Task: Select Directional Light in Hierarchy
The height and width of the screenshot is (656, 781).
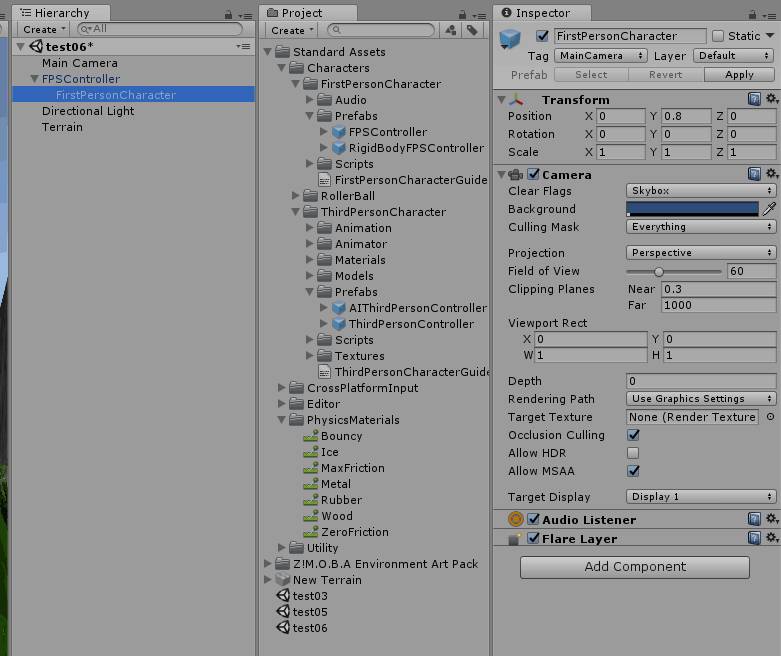Action: coord(88,111)
